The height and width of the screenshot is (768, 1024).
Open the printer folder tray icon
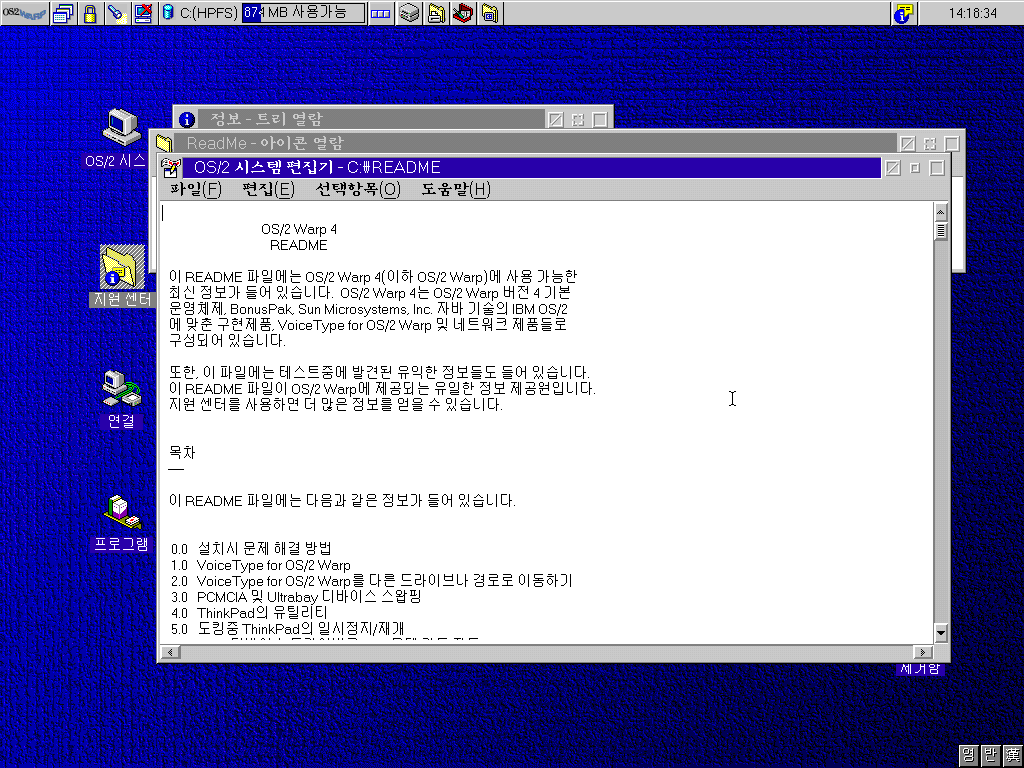tap(436, 13)
